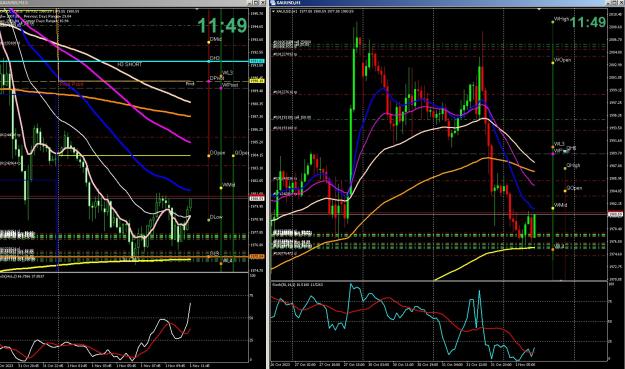Close the left chart window
This screenshot has width=625, height=369.
point(262,2)
